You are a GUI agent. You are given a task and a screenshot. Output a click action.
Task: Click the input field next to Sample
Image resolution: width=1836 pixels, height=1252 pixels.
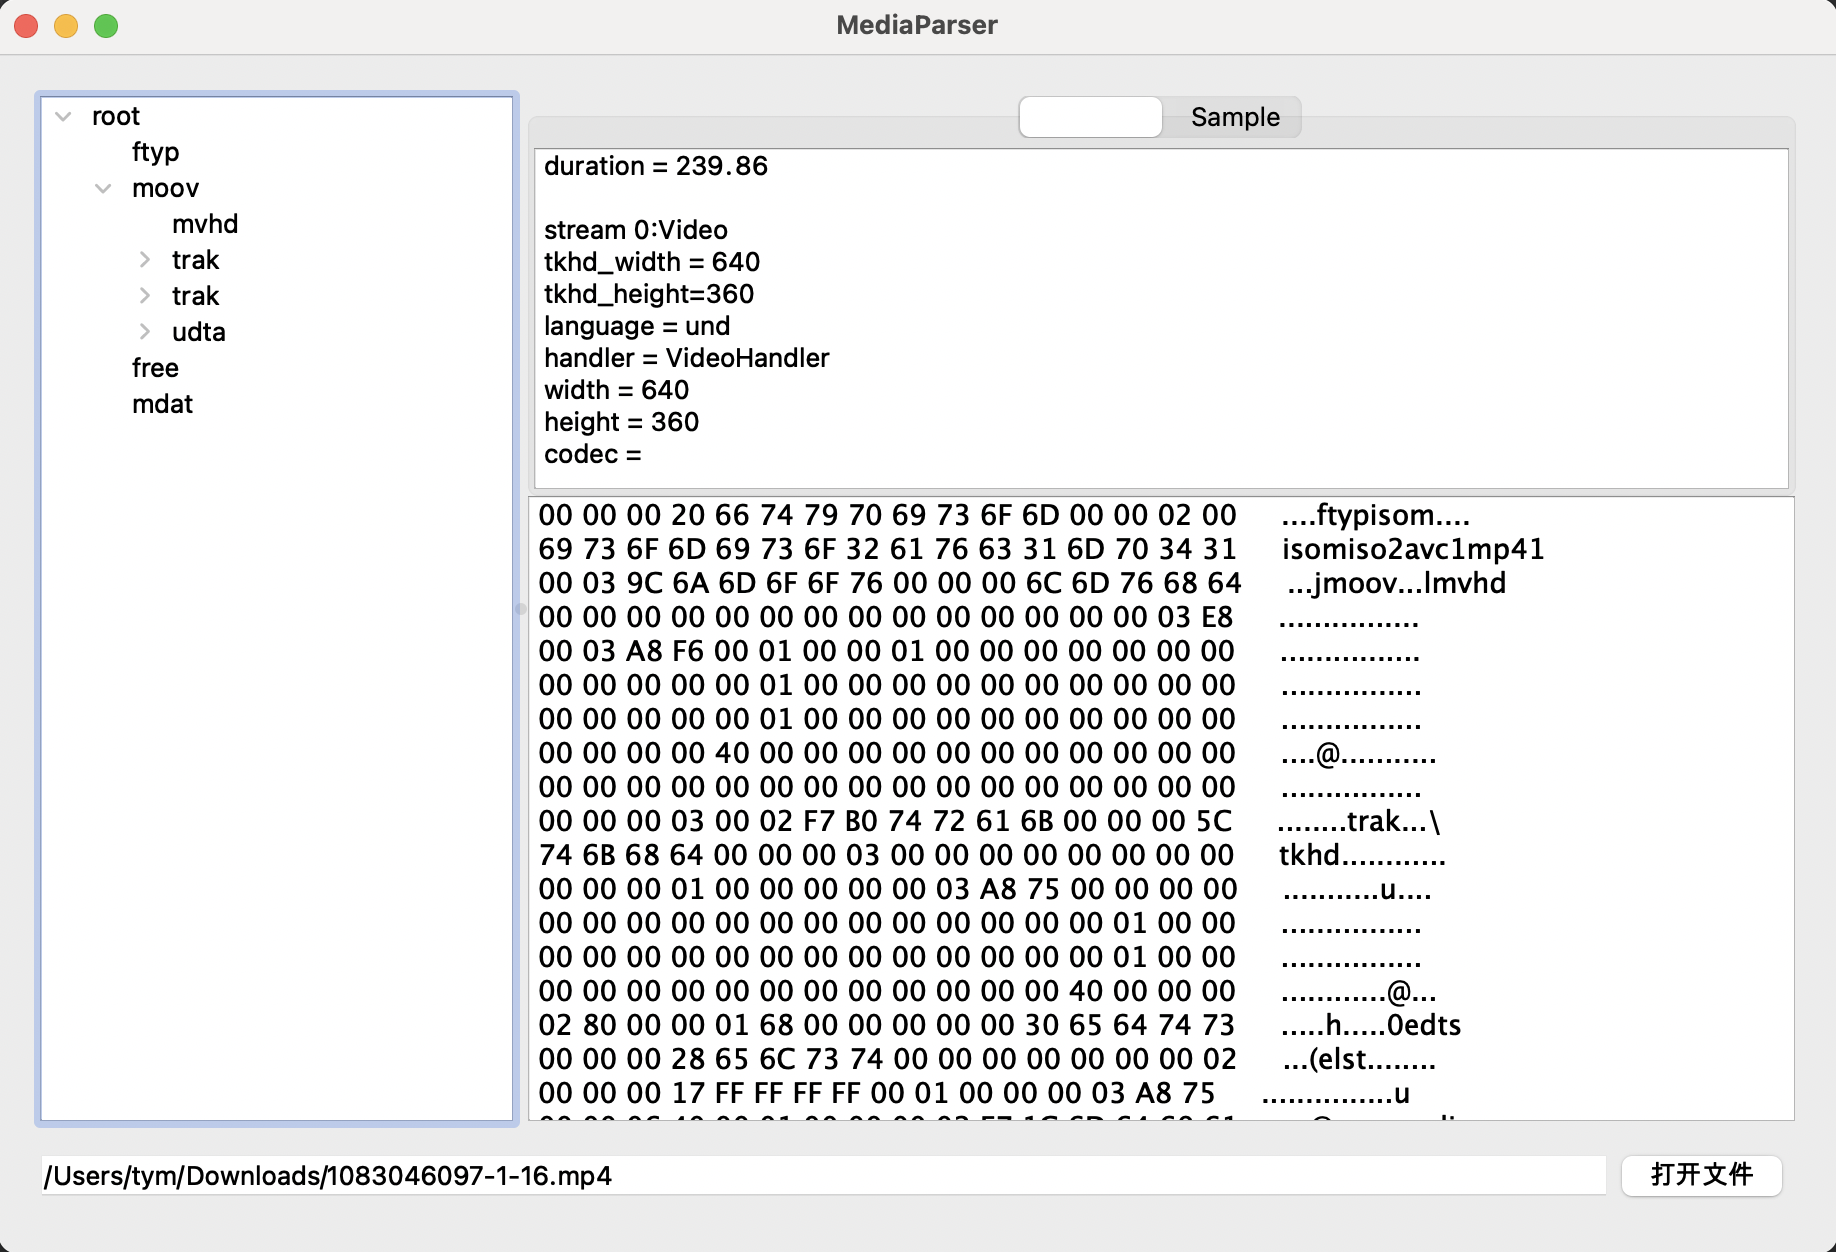[x=1089, y=116]
